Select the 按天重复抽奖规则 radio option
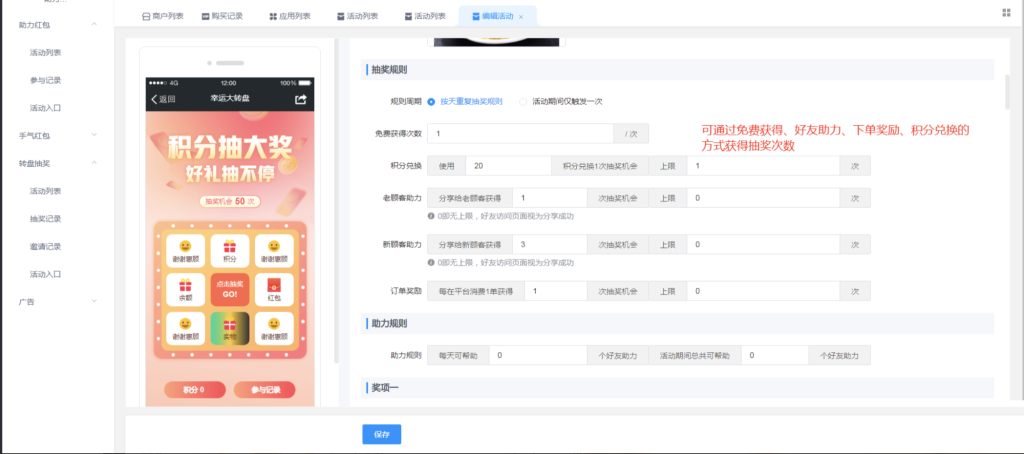Screen dimensions: 1024x454 pos(431,101)
